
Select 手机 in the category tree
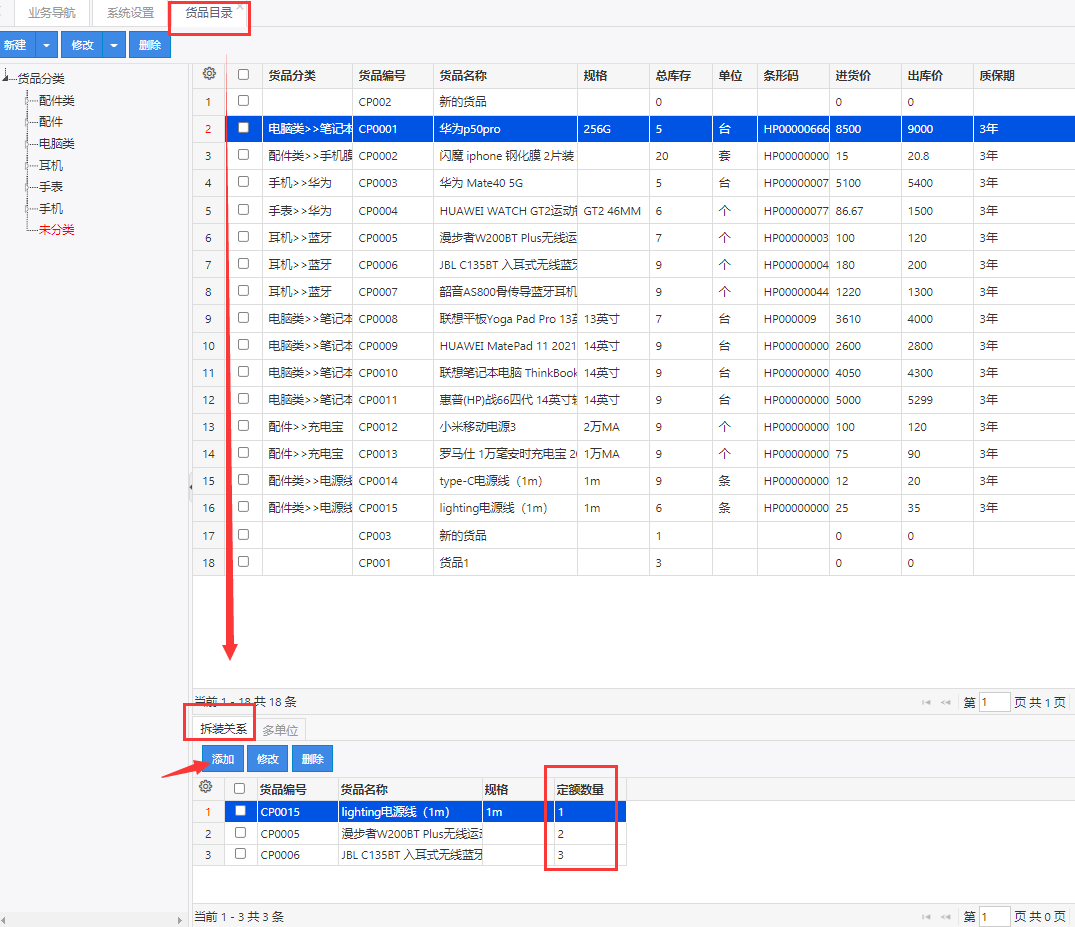tap(51, 208)
